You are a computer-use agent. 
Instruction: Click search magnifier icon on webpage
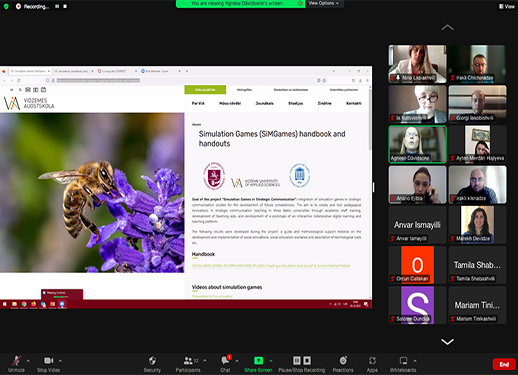pos(20,90)
